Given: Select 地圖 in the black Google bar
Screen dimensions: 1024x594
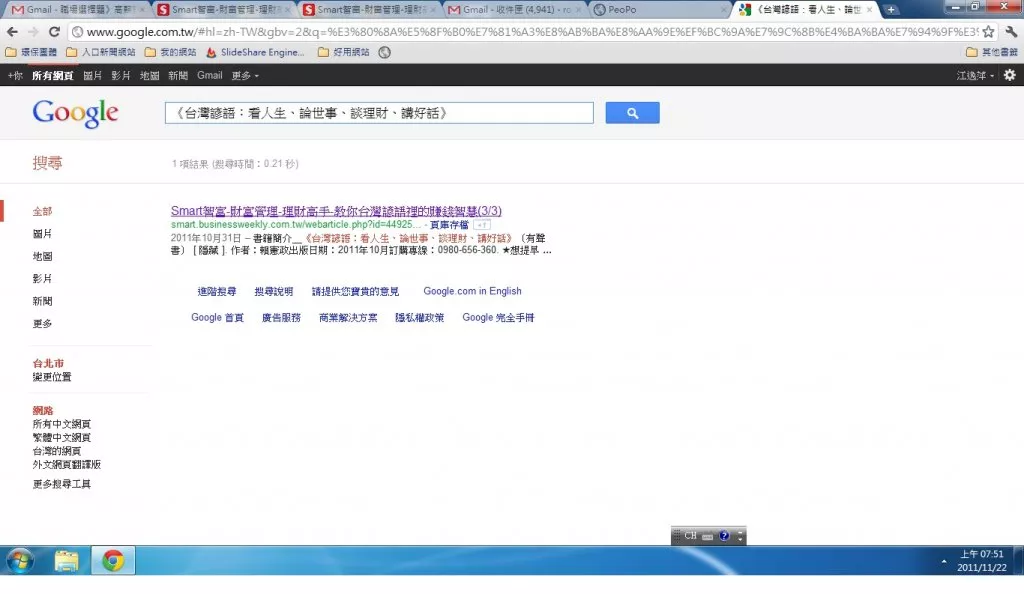Looking at the screenshot, I should (x=150, y=76).
